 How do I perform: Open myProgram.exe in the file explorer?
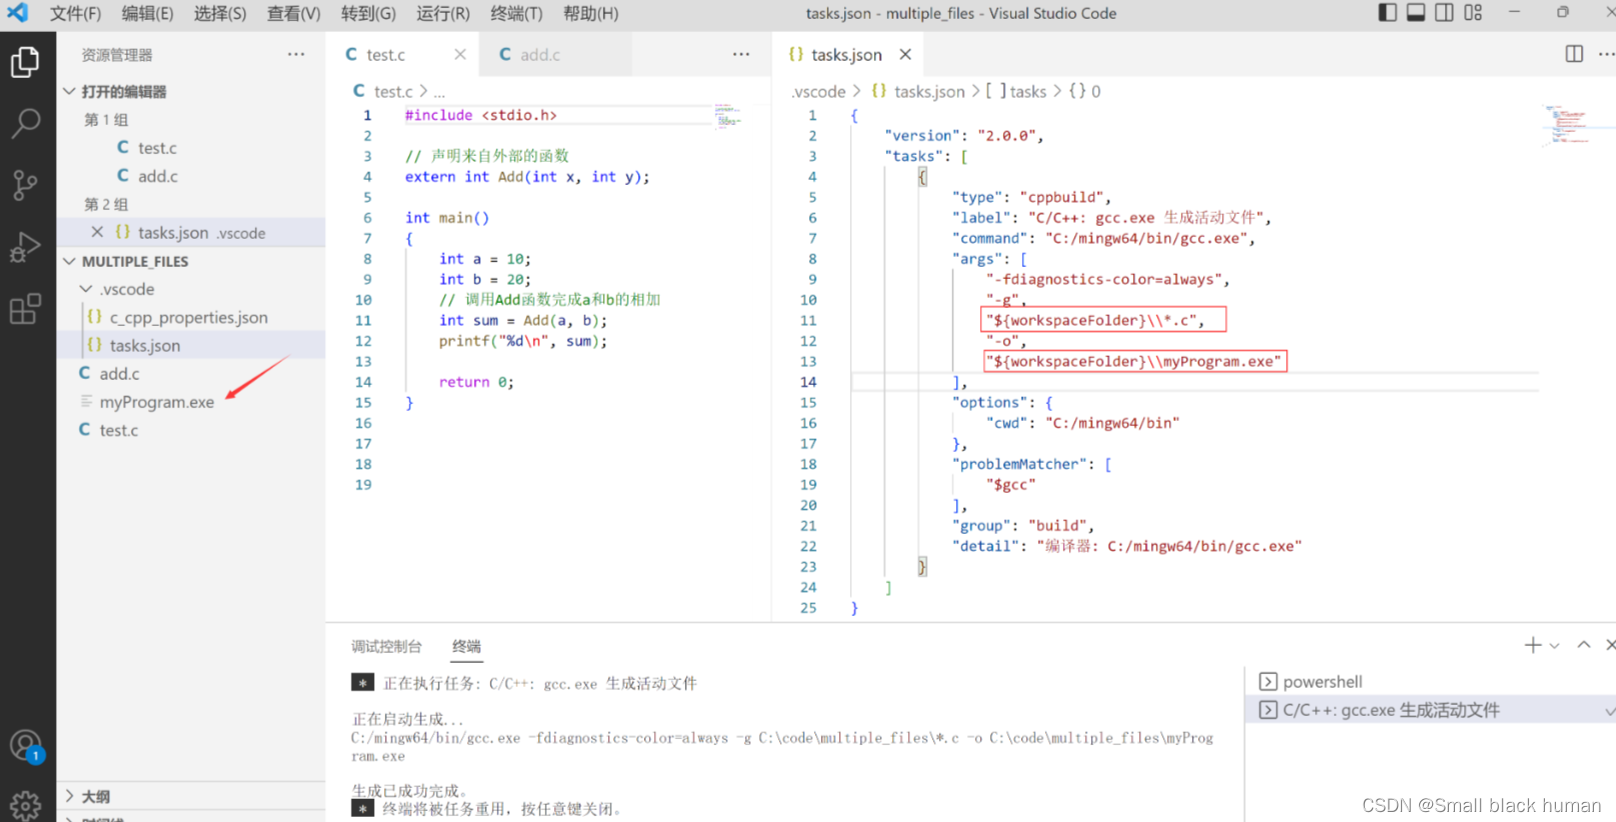point(157,402)
